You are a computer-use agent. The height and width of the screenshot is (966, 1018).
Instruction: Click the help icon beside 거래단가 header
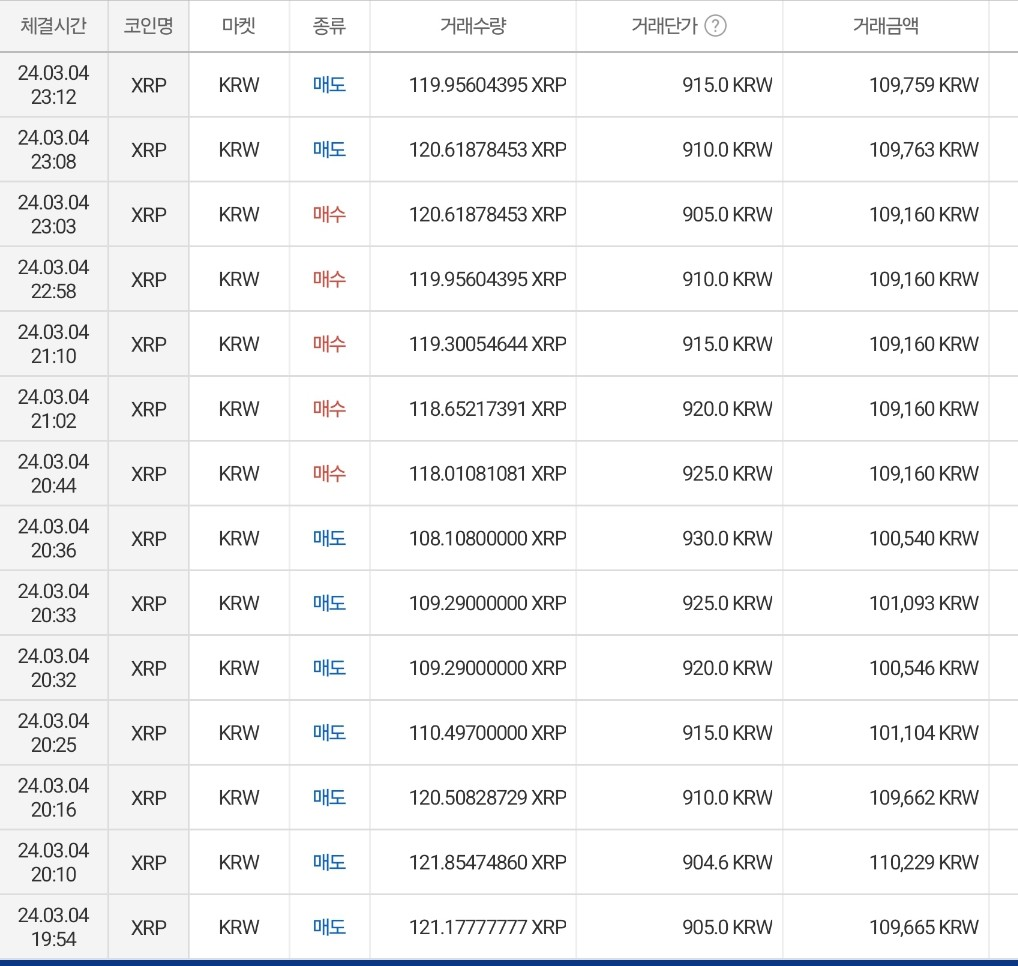(715, 26)
